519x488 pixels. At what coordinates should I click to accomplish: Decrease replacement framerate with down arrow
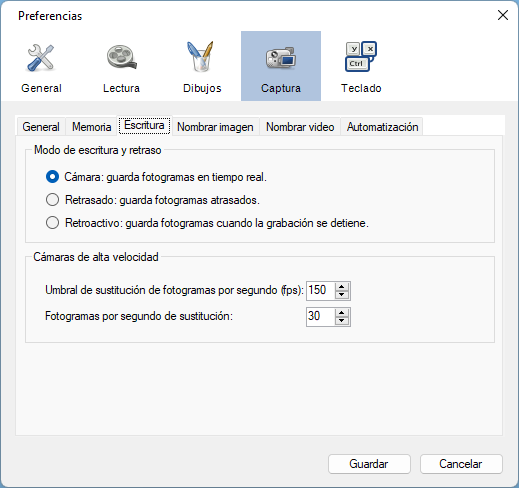342,321
